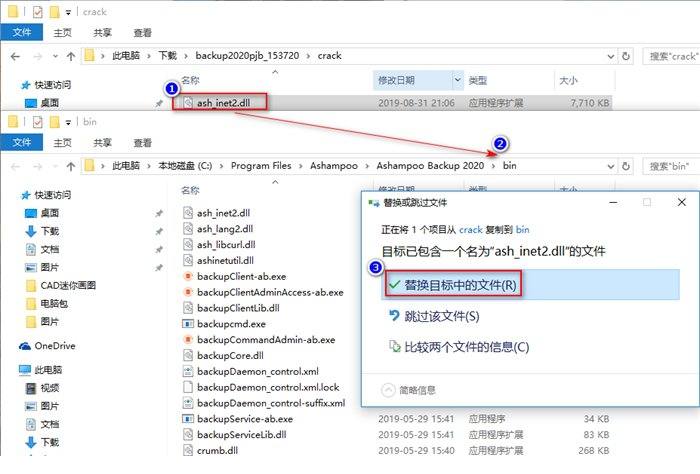Screen dimensions: 700x474
Task: Select backupCommandAdmin-ab.exe icon
Action: 188,339
